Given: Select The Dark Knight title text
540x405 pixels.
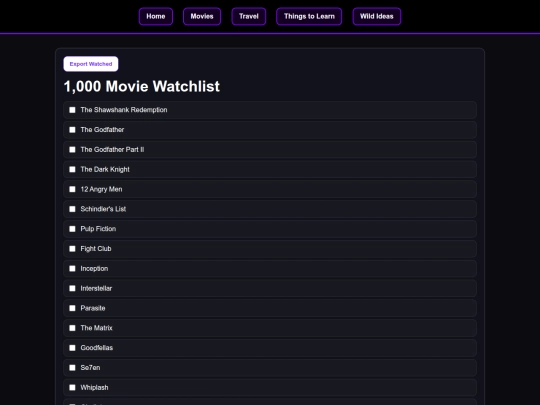Looking at the screenshot, I should [105, 169].
